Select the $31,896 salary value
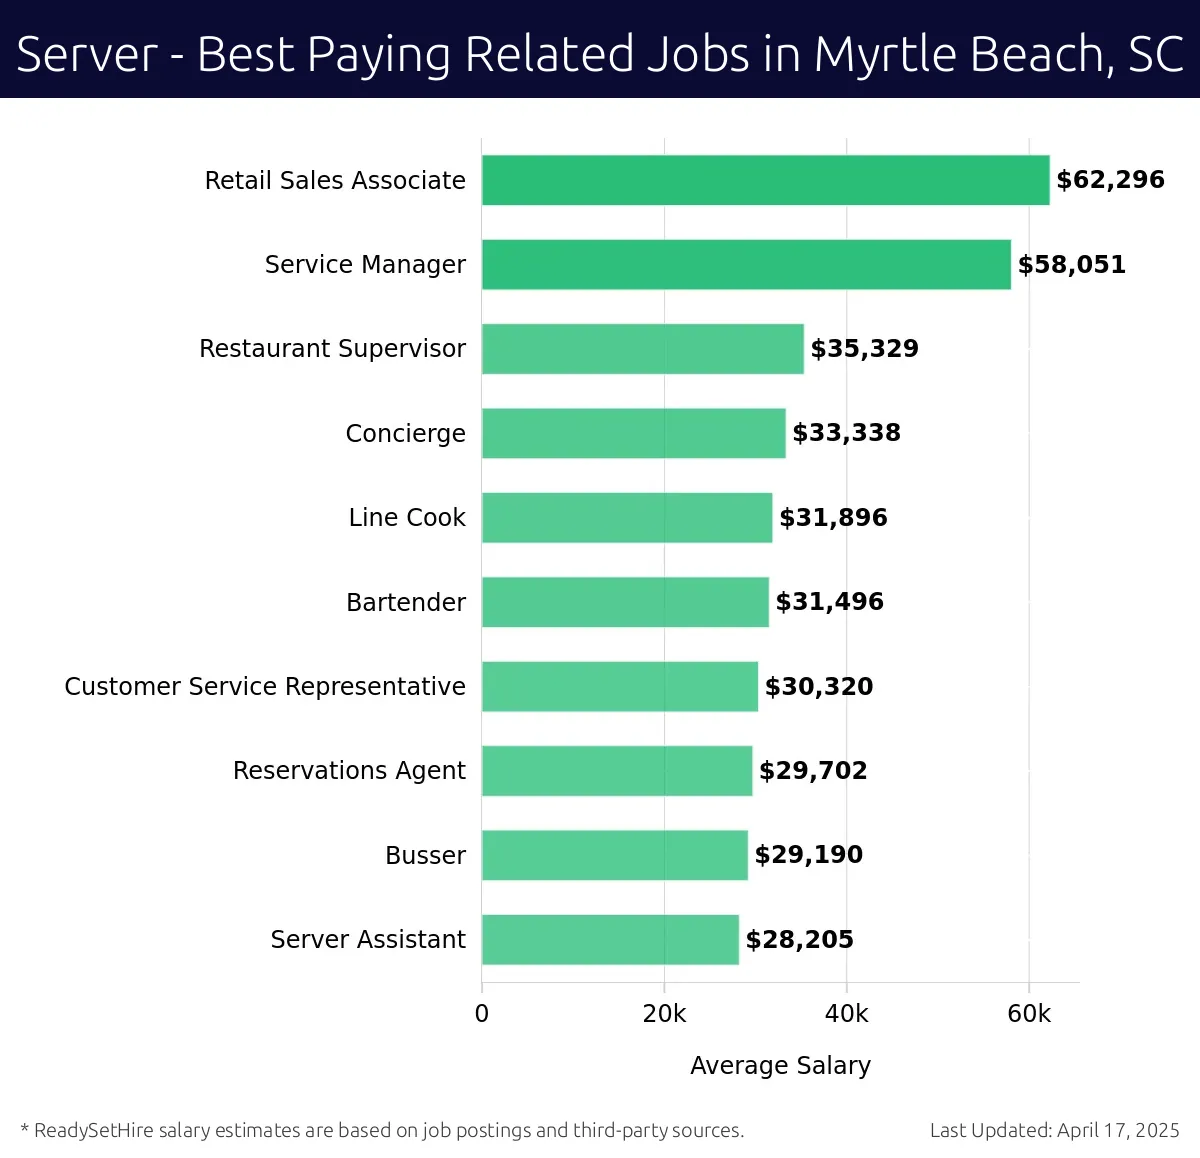Viewport: 1200px width, 1158px height. (x=834, y=518)
